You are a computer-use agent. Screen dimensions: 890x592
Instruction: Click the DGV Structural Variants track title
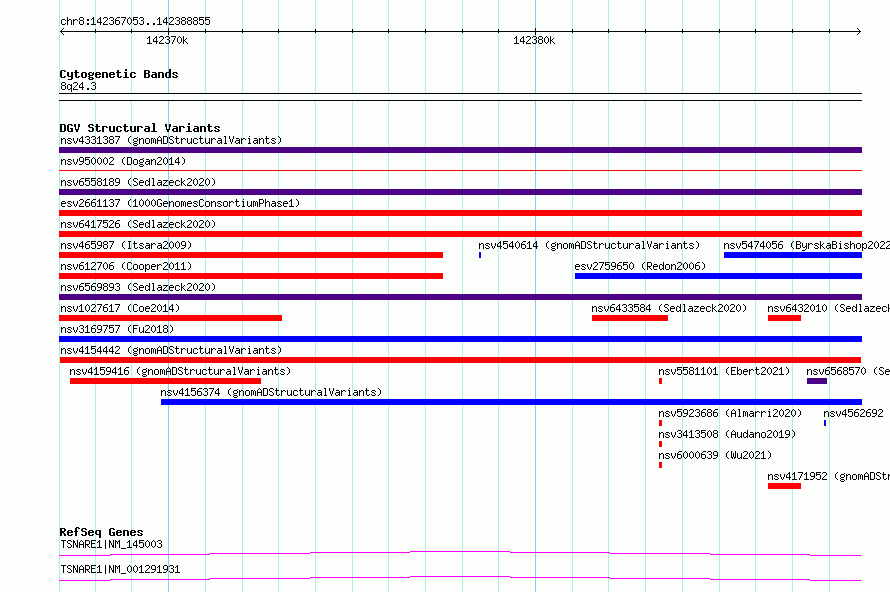click(x=140, y=128)
